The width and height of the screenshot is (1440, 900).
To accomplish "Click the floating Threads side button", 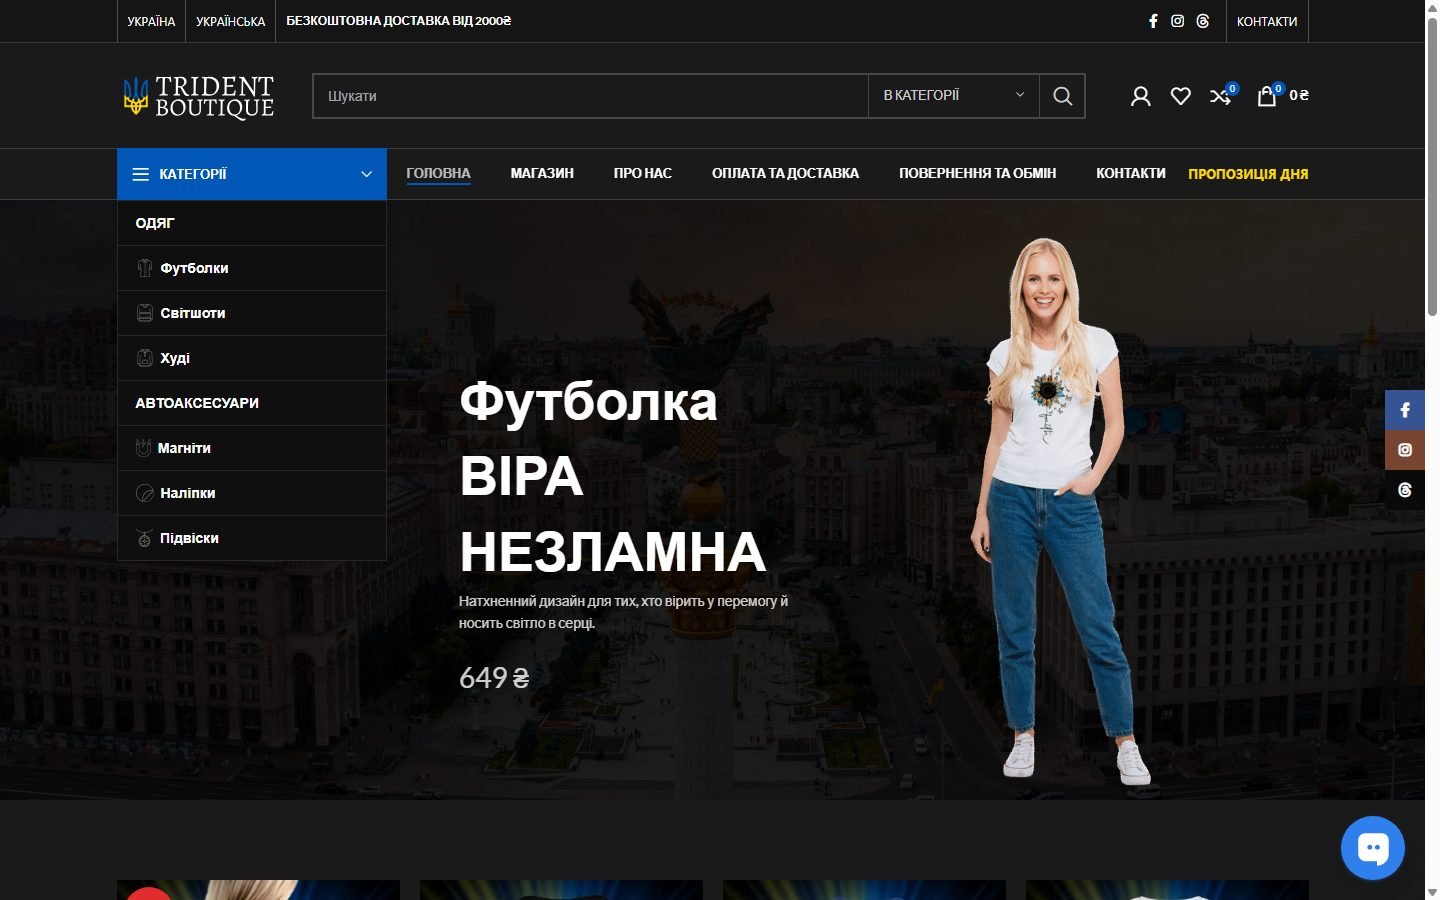I will [x=1405, y=490].
